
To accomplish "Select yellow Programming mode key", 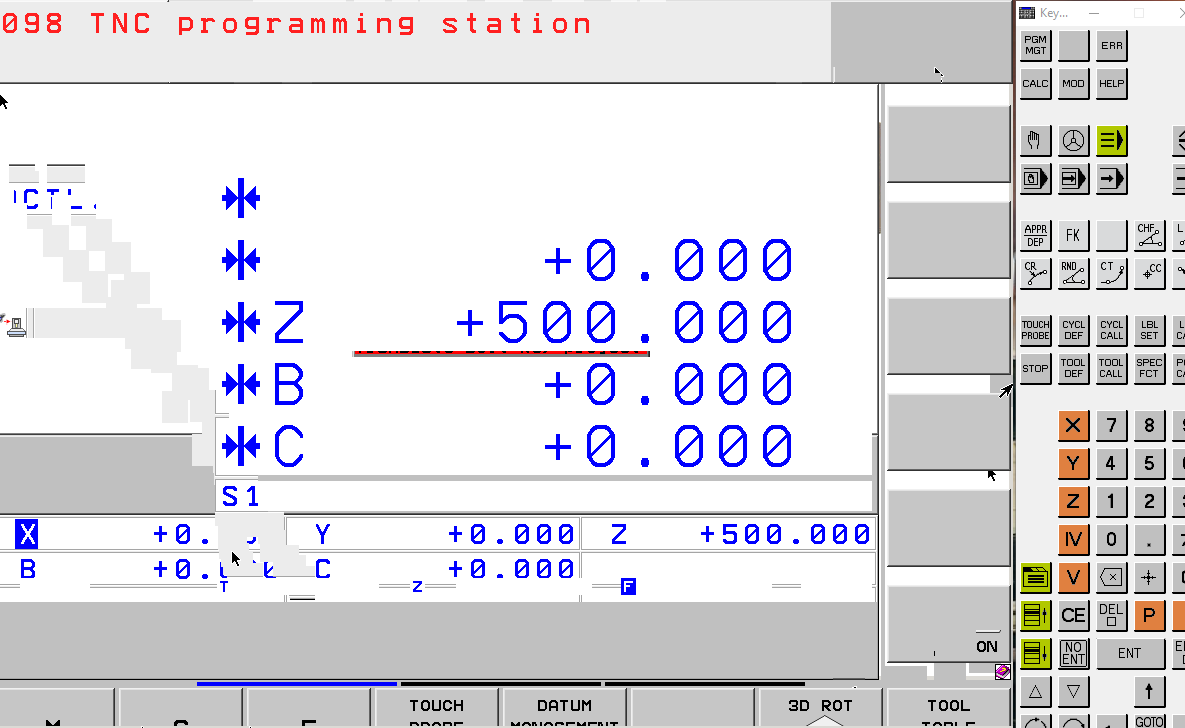I will [1112, 141].
